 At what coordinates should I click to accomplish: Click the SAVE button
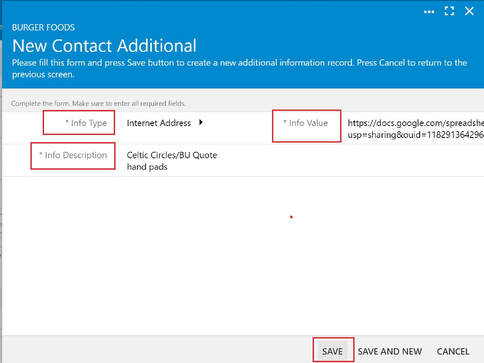pyautogui.click(x=332, y=351)
